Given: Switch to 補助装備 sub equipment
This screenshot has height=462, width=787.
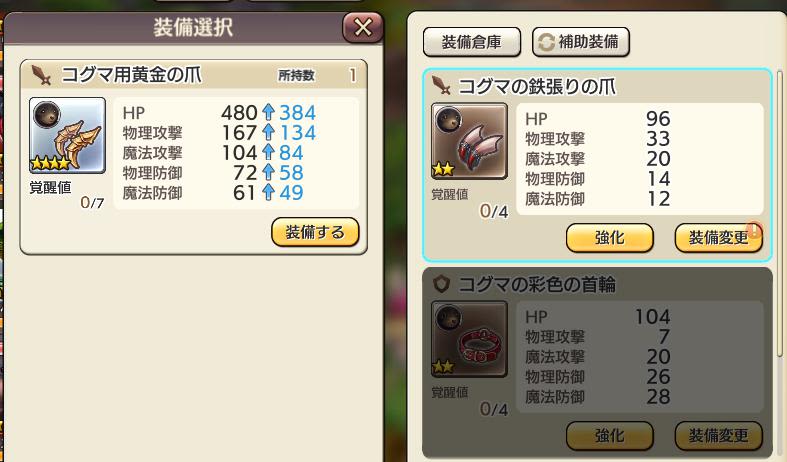Looking at the screenshot, I should point(581,42).
